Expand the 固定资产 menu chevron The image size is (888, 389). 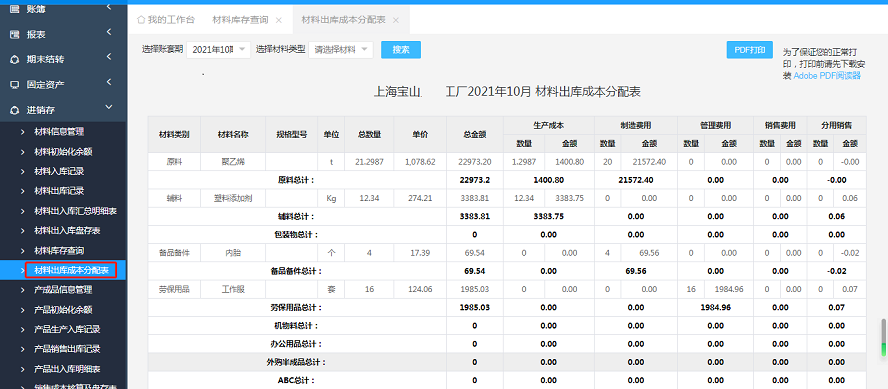point(109,83)
